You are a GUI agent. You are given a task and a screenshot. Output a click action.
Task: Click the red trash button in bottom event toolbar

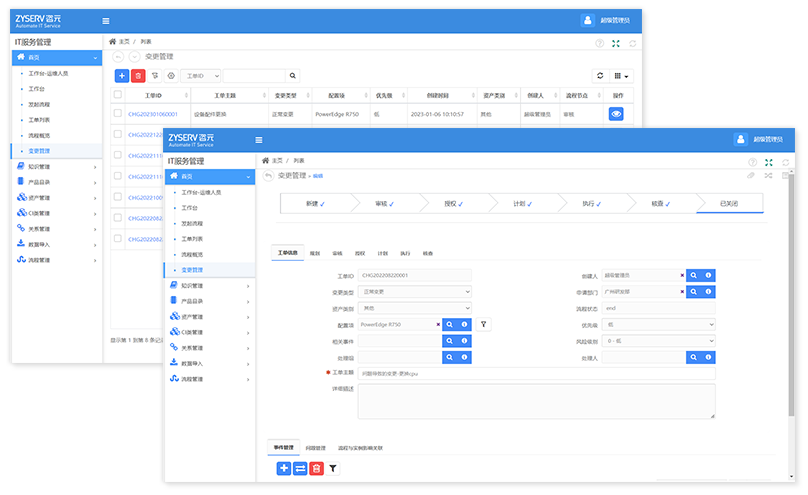coord(316,468)
